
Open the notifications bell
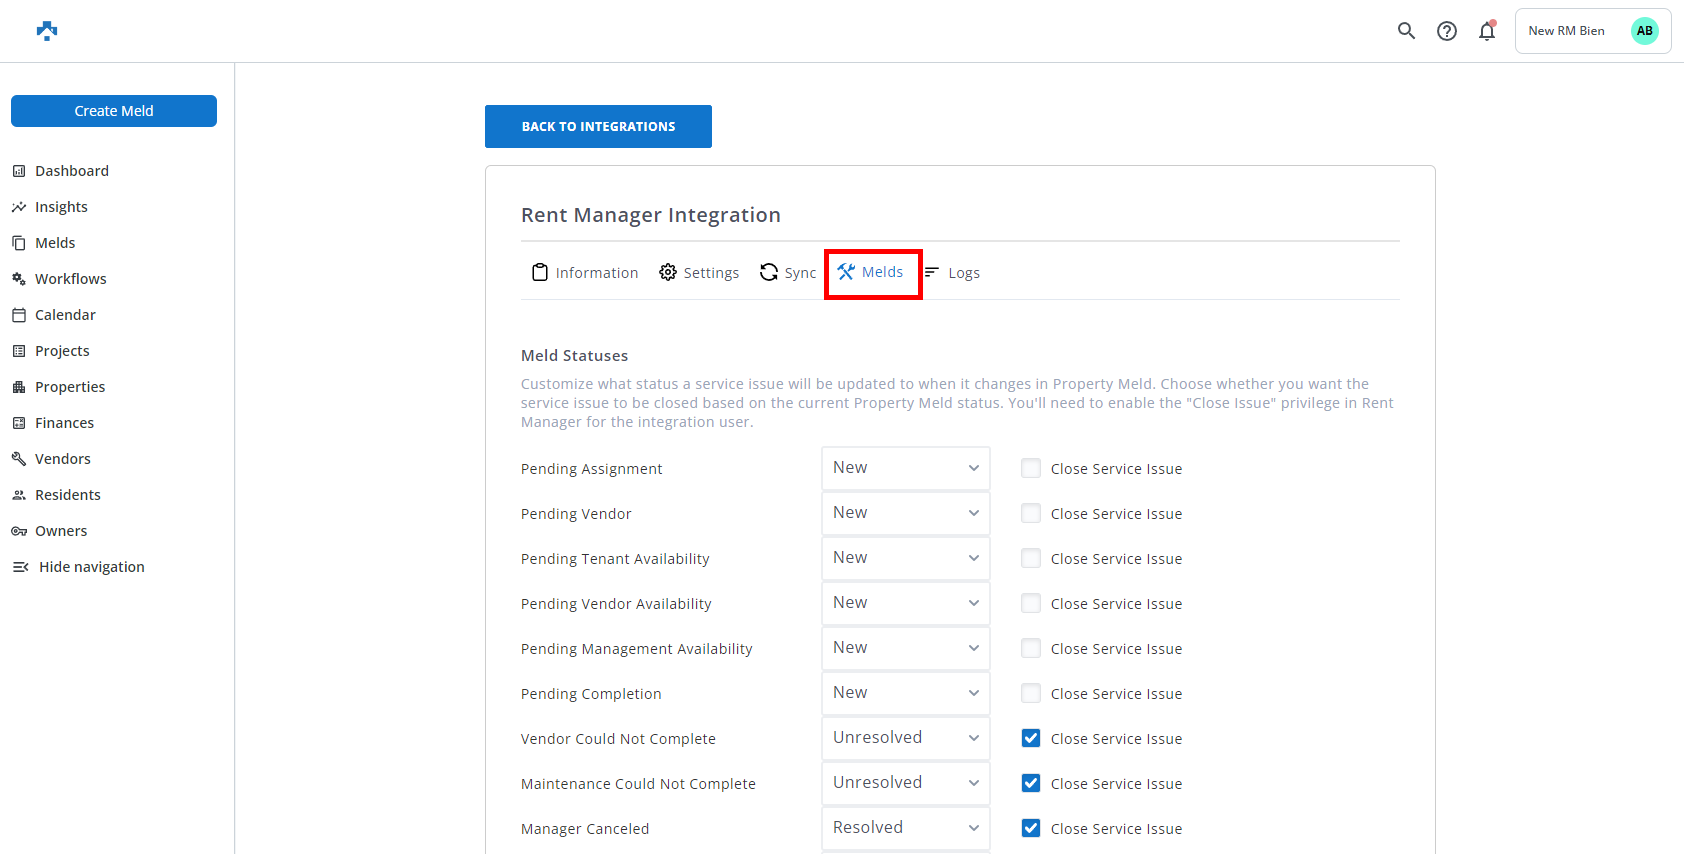click(x=1487, y=31)
